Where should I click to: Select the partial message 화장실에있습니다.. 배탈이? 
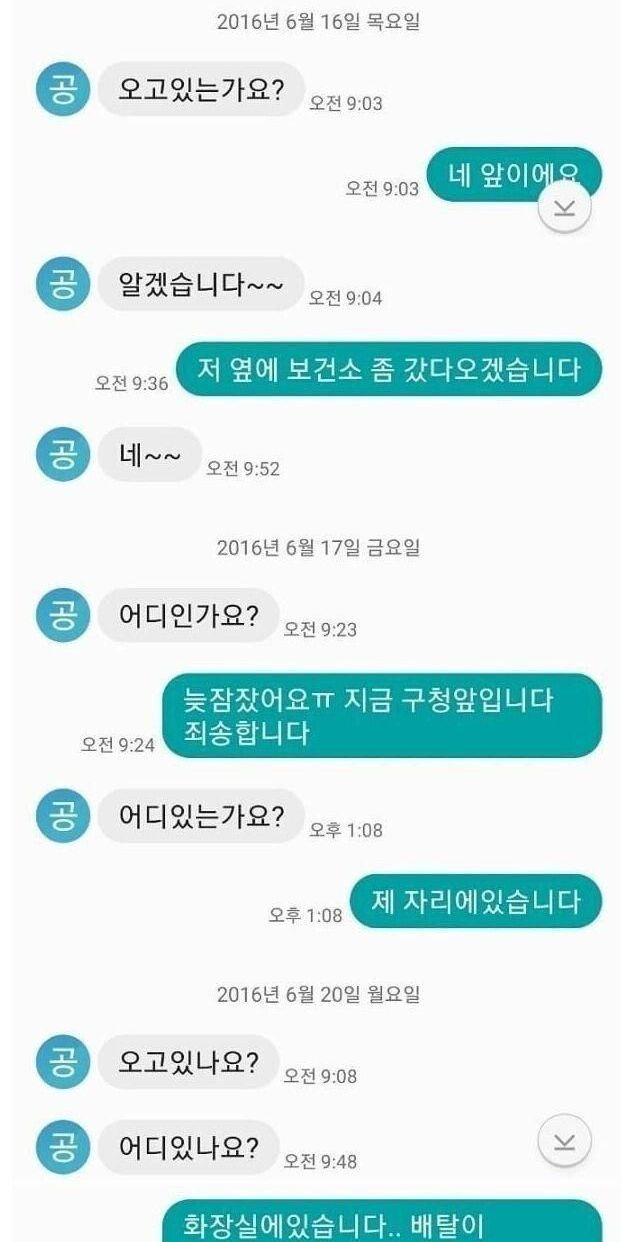(382, 1221)
